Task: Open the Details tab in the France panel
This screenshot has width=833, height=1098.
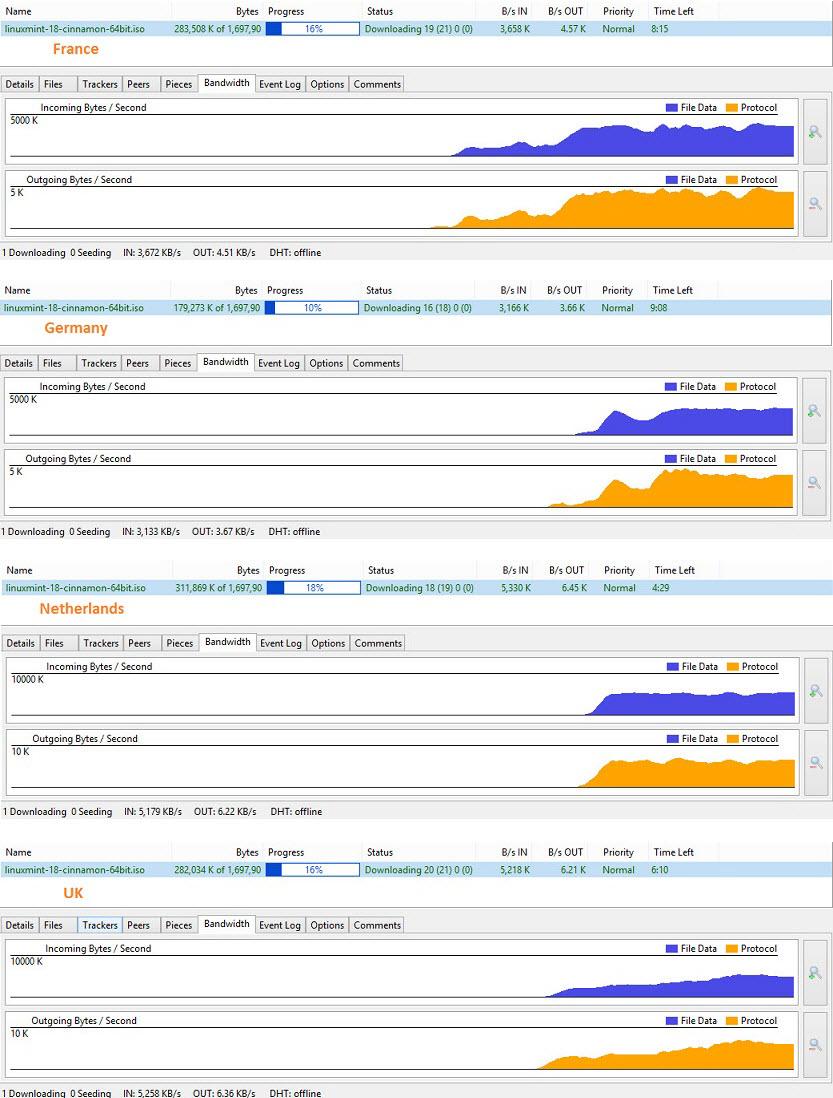Action: point(20,84)
